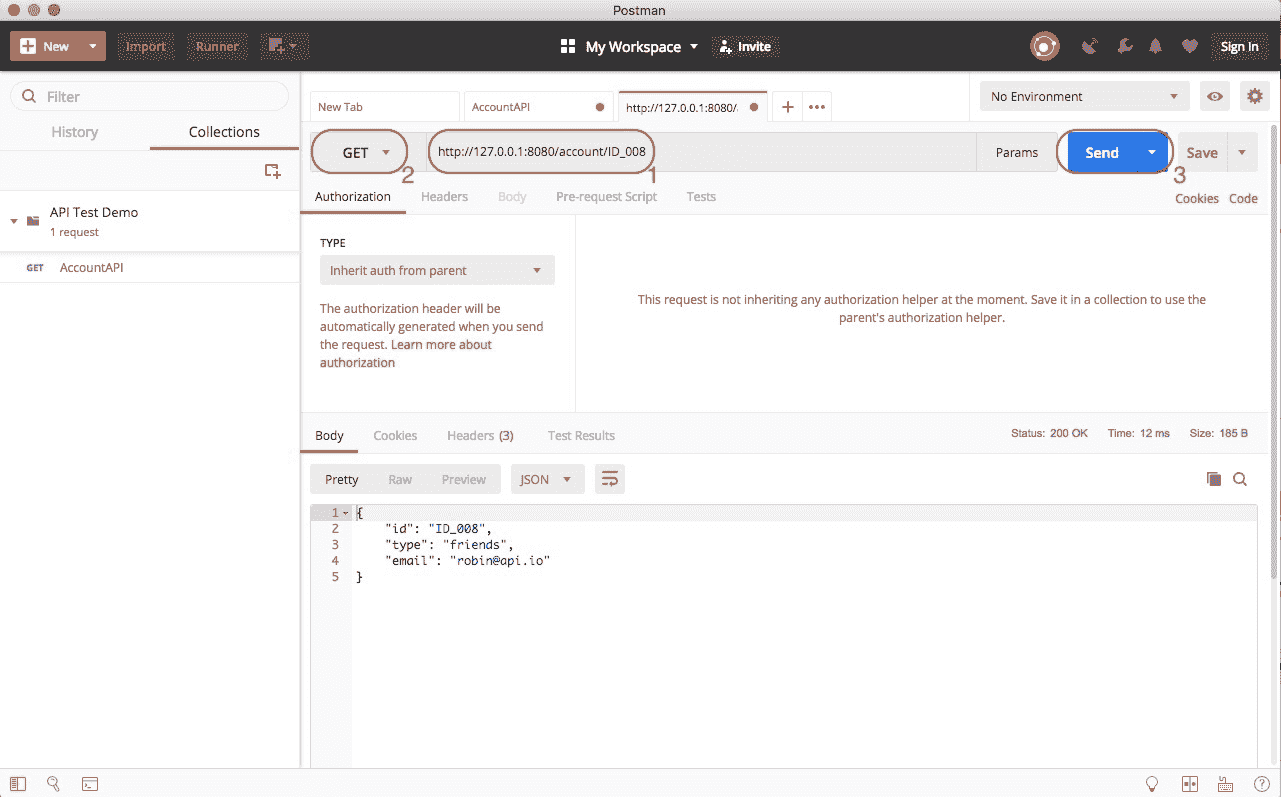The image size is (1281, 797).
Task: Open the No Environment dropdown
Action: (x=1085, y=96)
